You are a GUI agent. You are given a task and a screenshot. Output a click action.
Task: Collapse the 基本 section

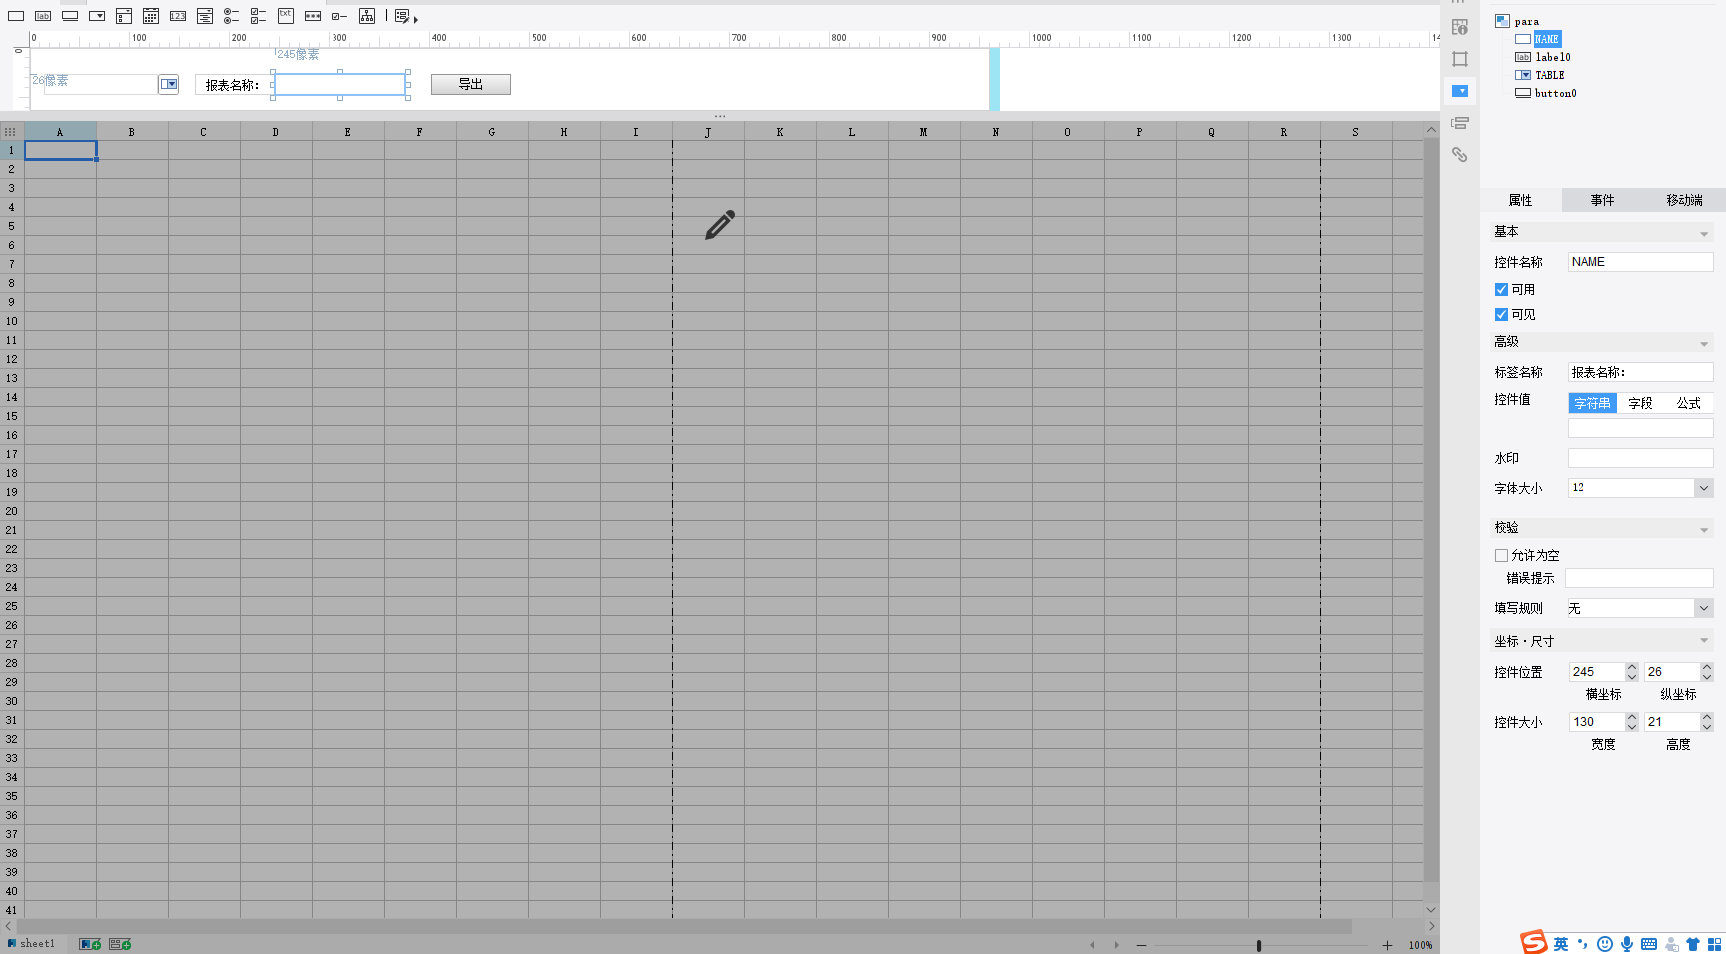[1704, 234]
